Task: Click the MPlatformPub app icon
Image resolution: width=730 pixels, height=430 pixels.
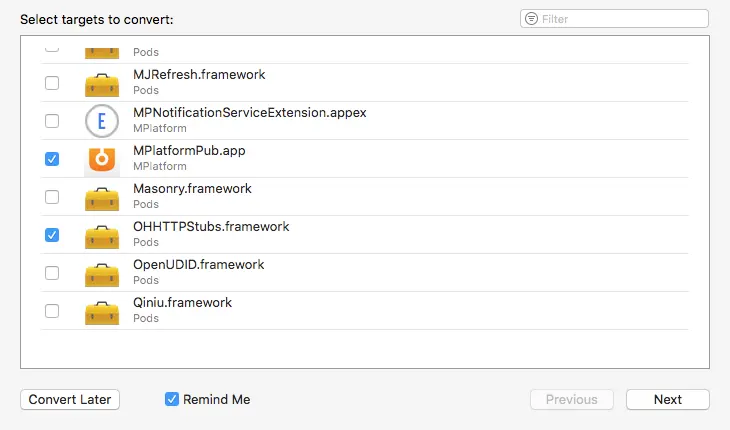Action: tap(102, 159)
